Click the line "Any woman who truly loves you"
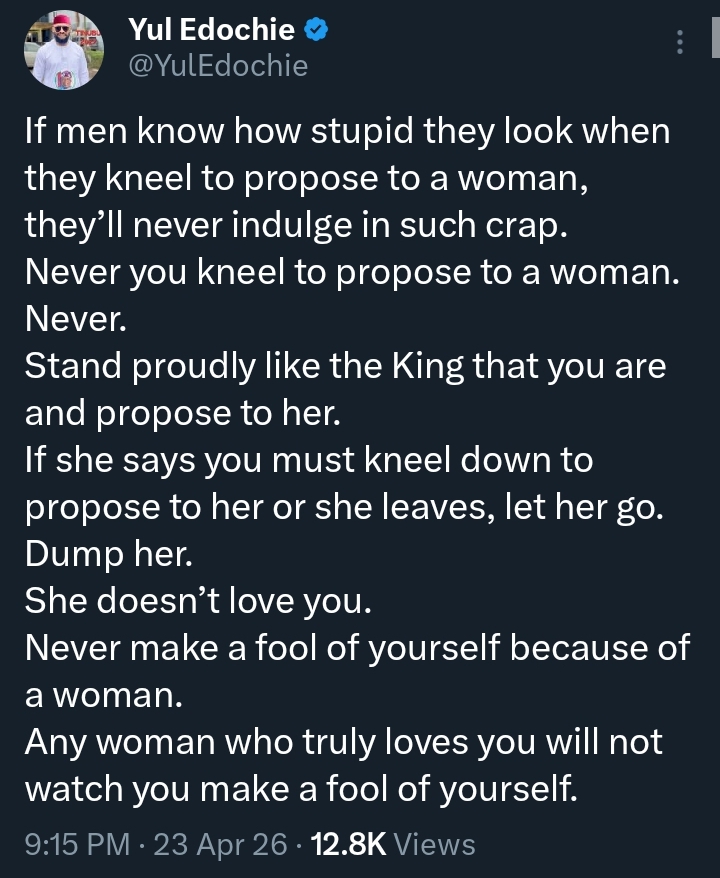This screenshot has width=720, height=878. point(342,741)
